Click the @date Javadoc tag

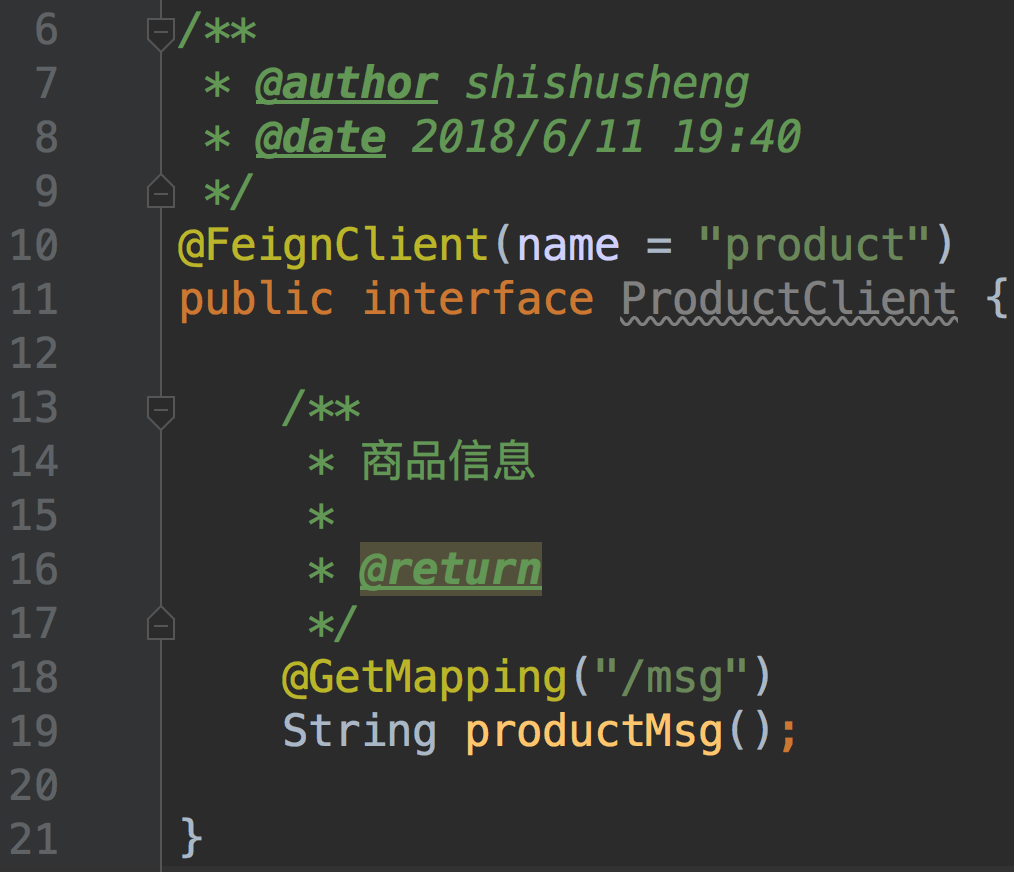pos(320,138)
